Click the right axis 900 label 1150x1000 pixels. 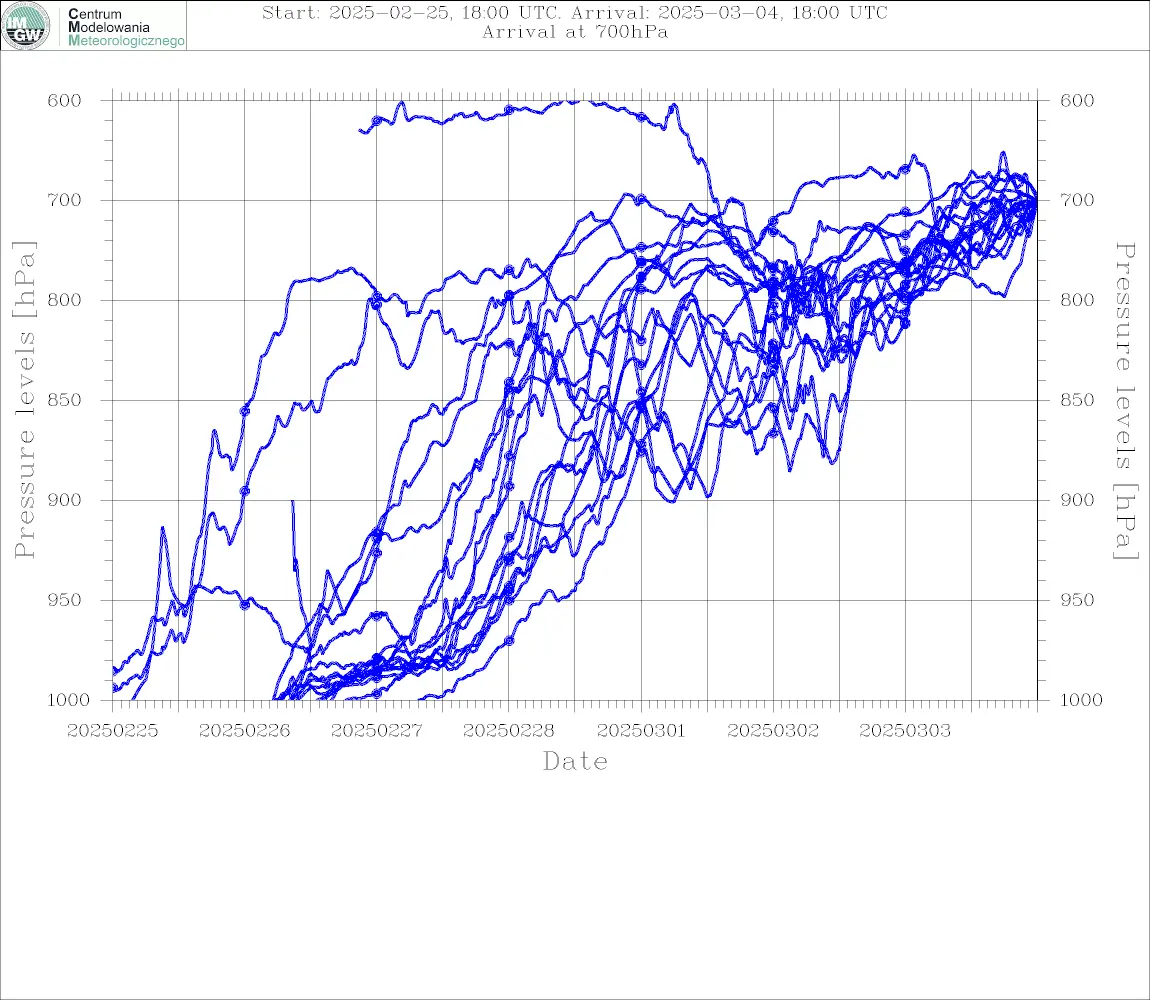coord(1077,500)
